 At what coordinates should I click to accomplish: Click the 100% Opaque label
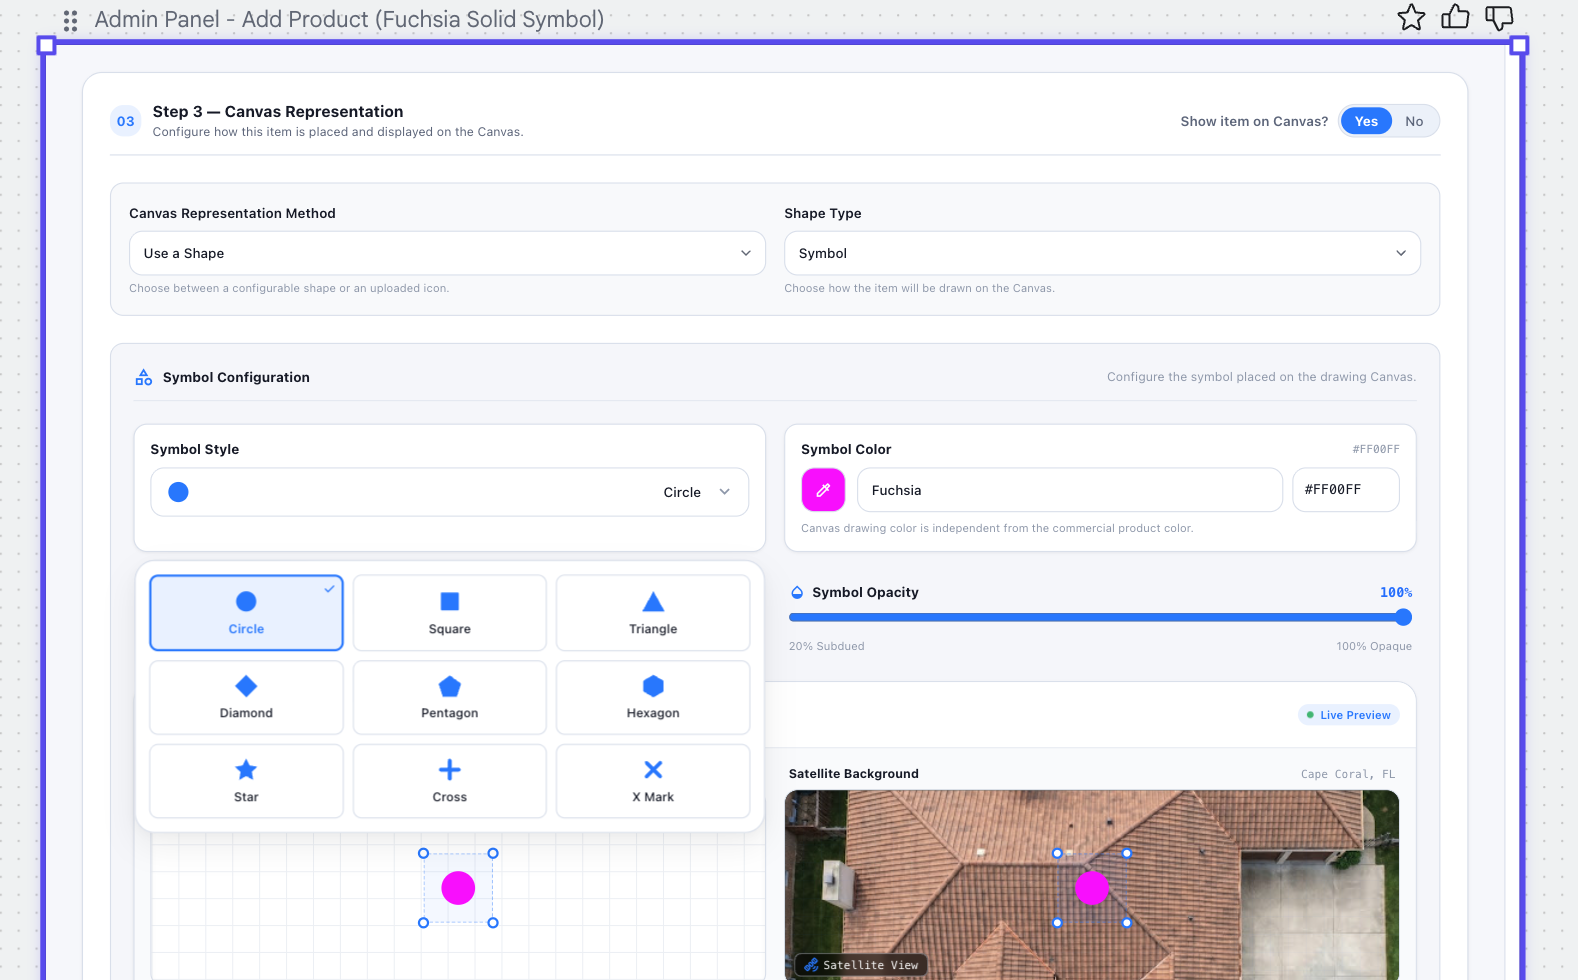[x=1374, y=646]
